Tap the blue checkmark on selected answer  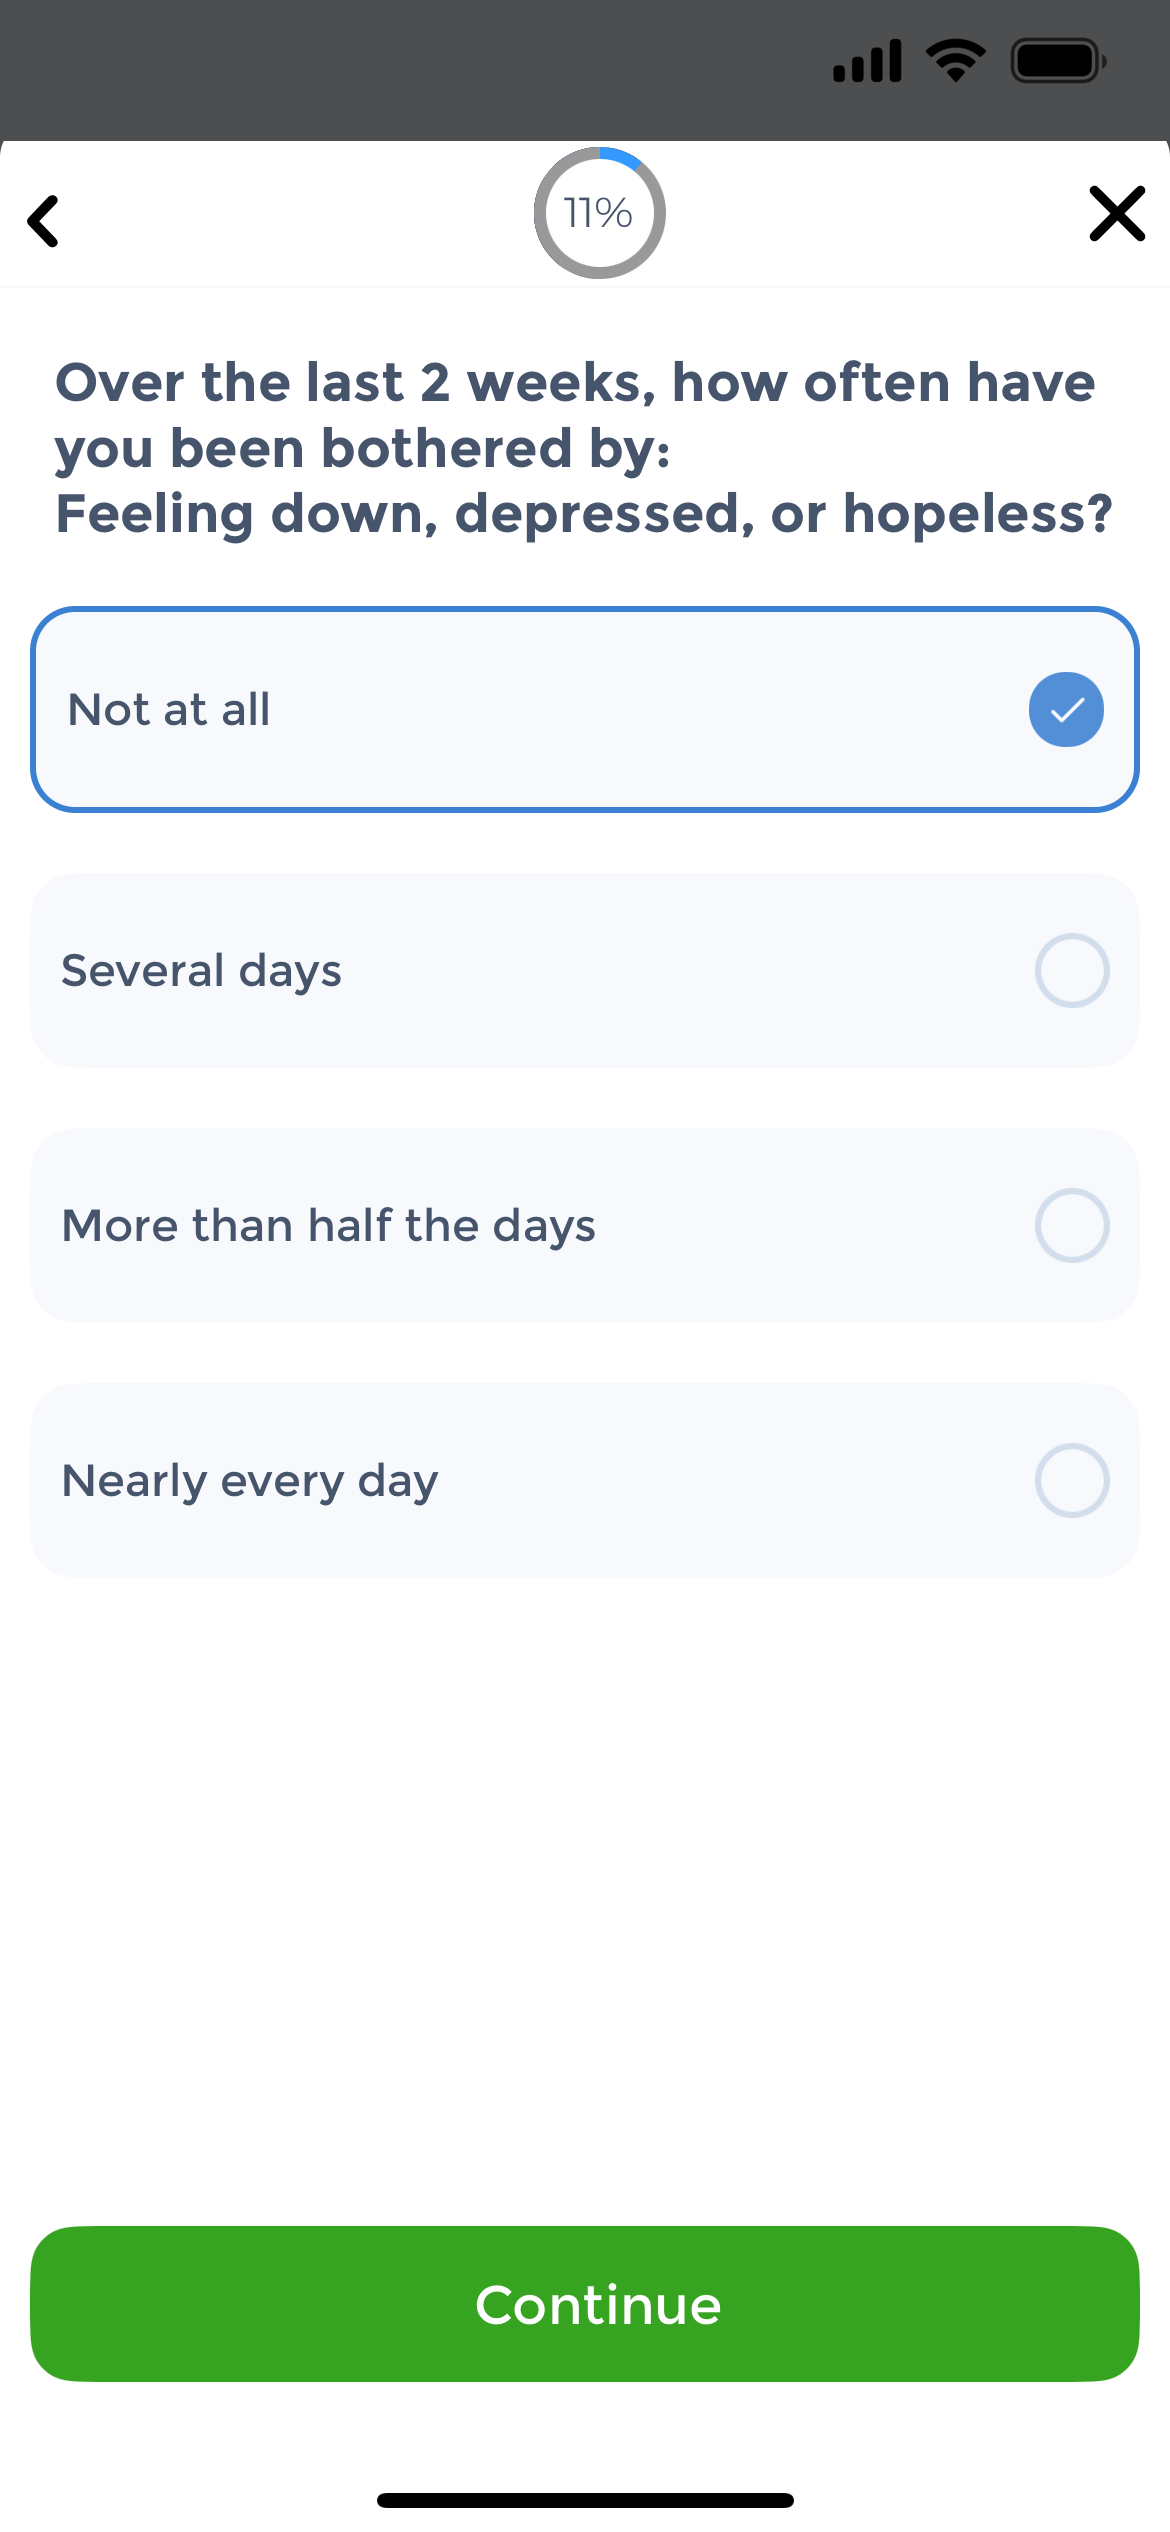point(1065,709)
